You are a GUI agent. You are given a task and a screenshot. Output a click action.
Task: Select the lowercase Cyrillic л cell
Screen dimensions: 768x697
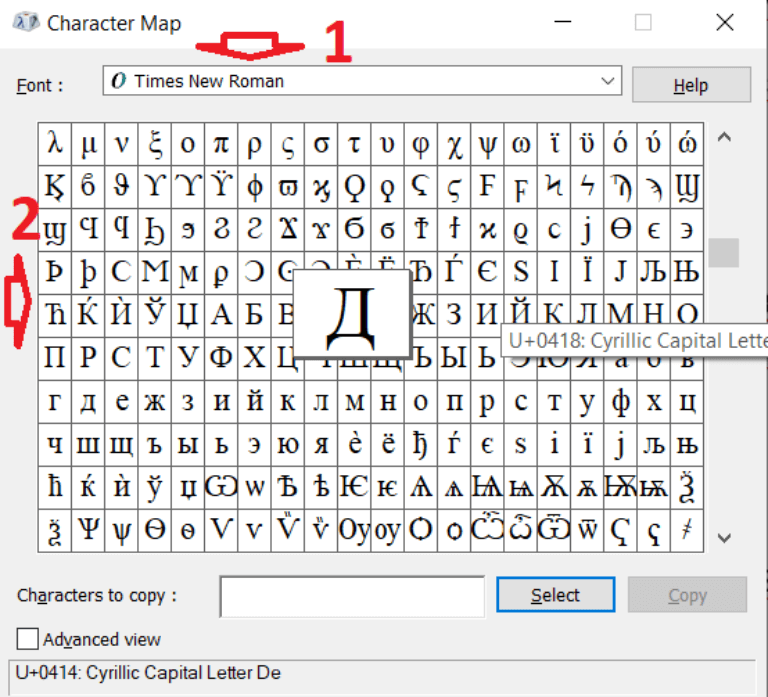(321, 402)
